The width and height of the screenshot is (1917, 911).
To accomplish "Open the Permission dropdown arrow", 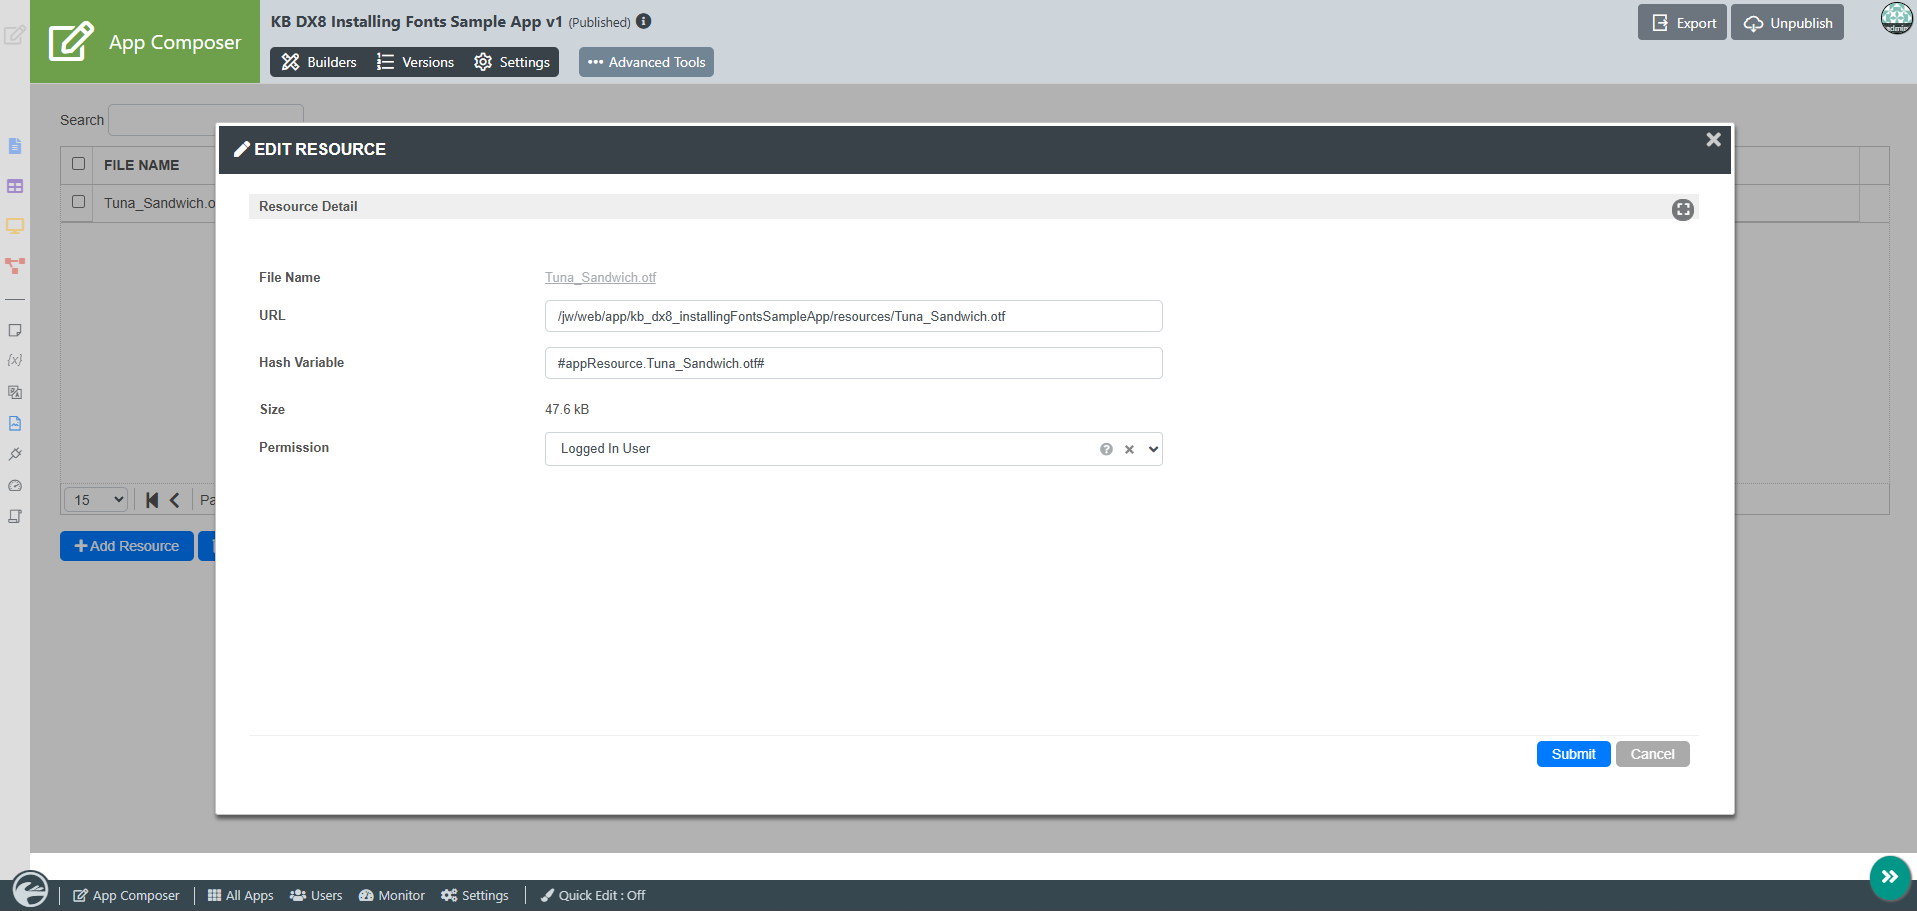I will [1153, 449].
